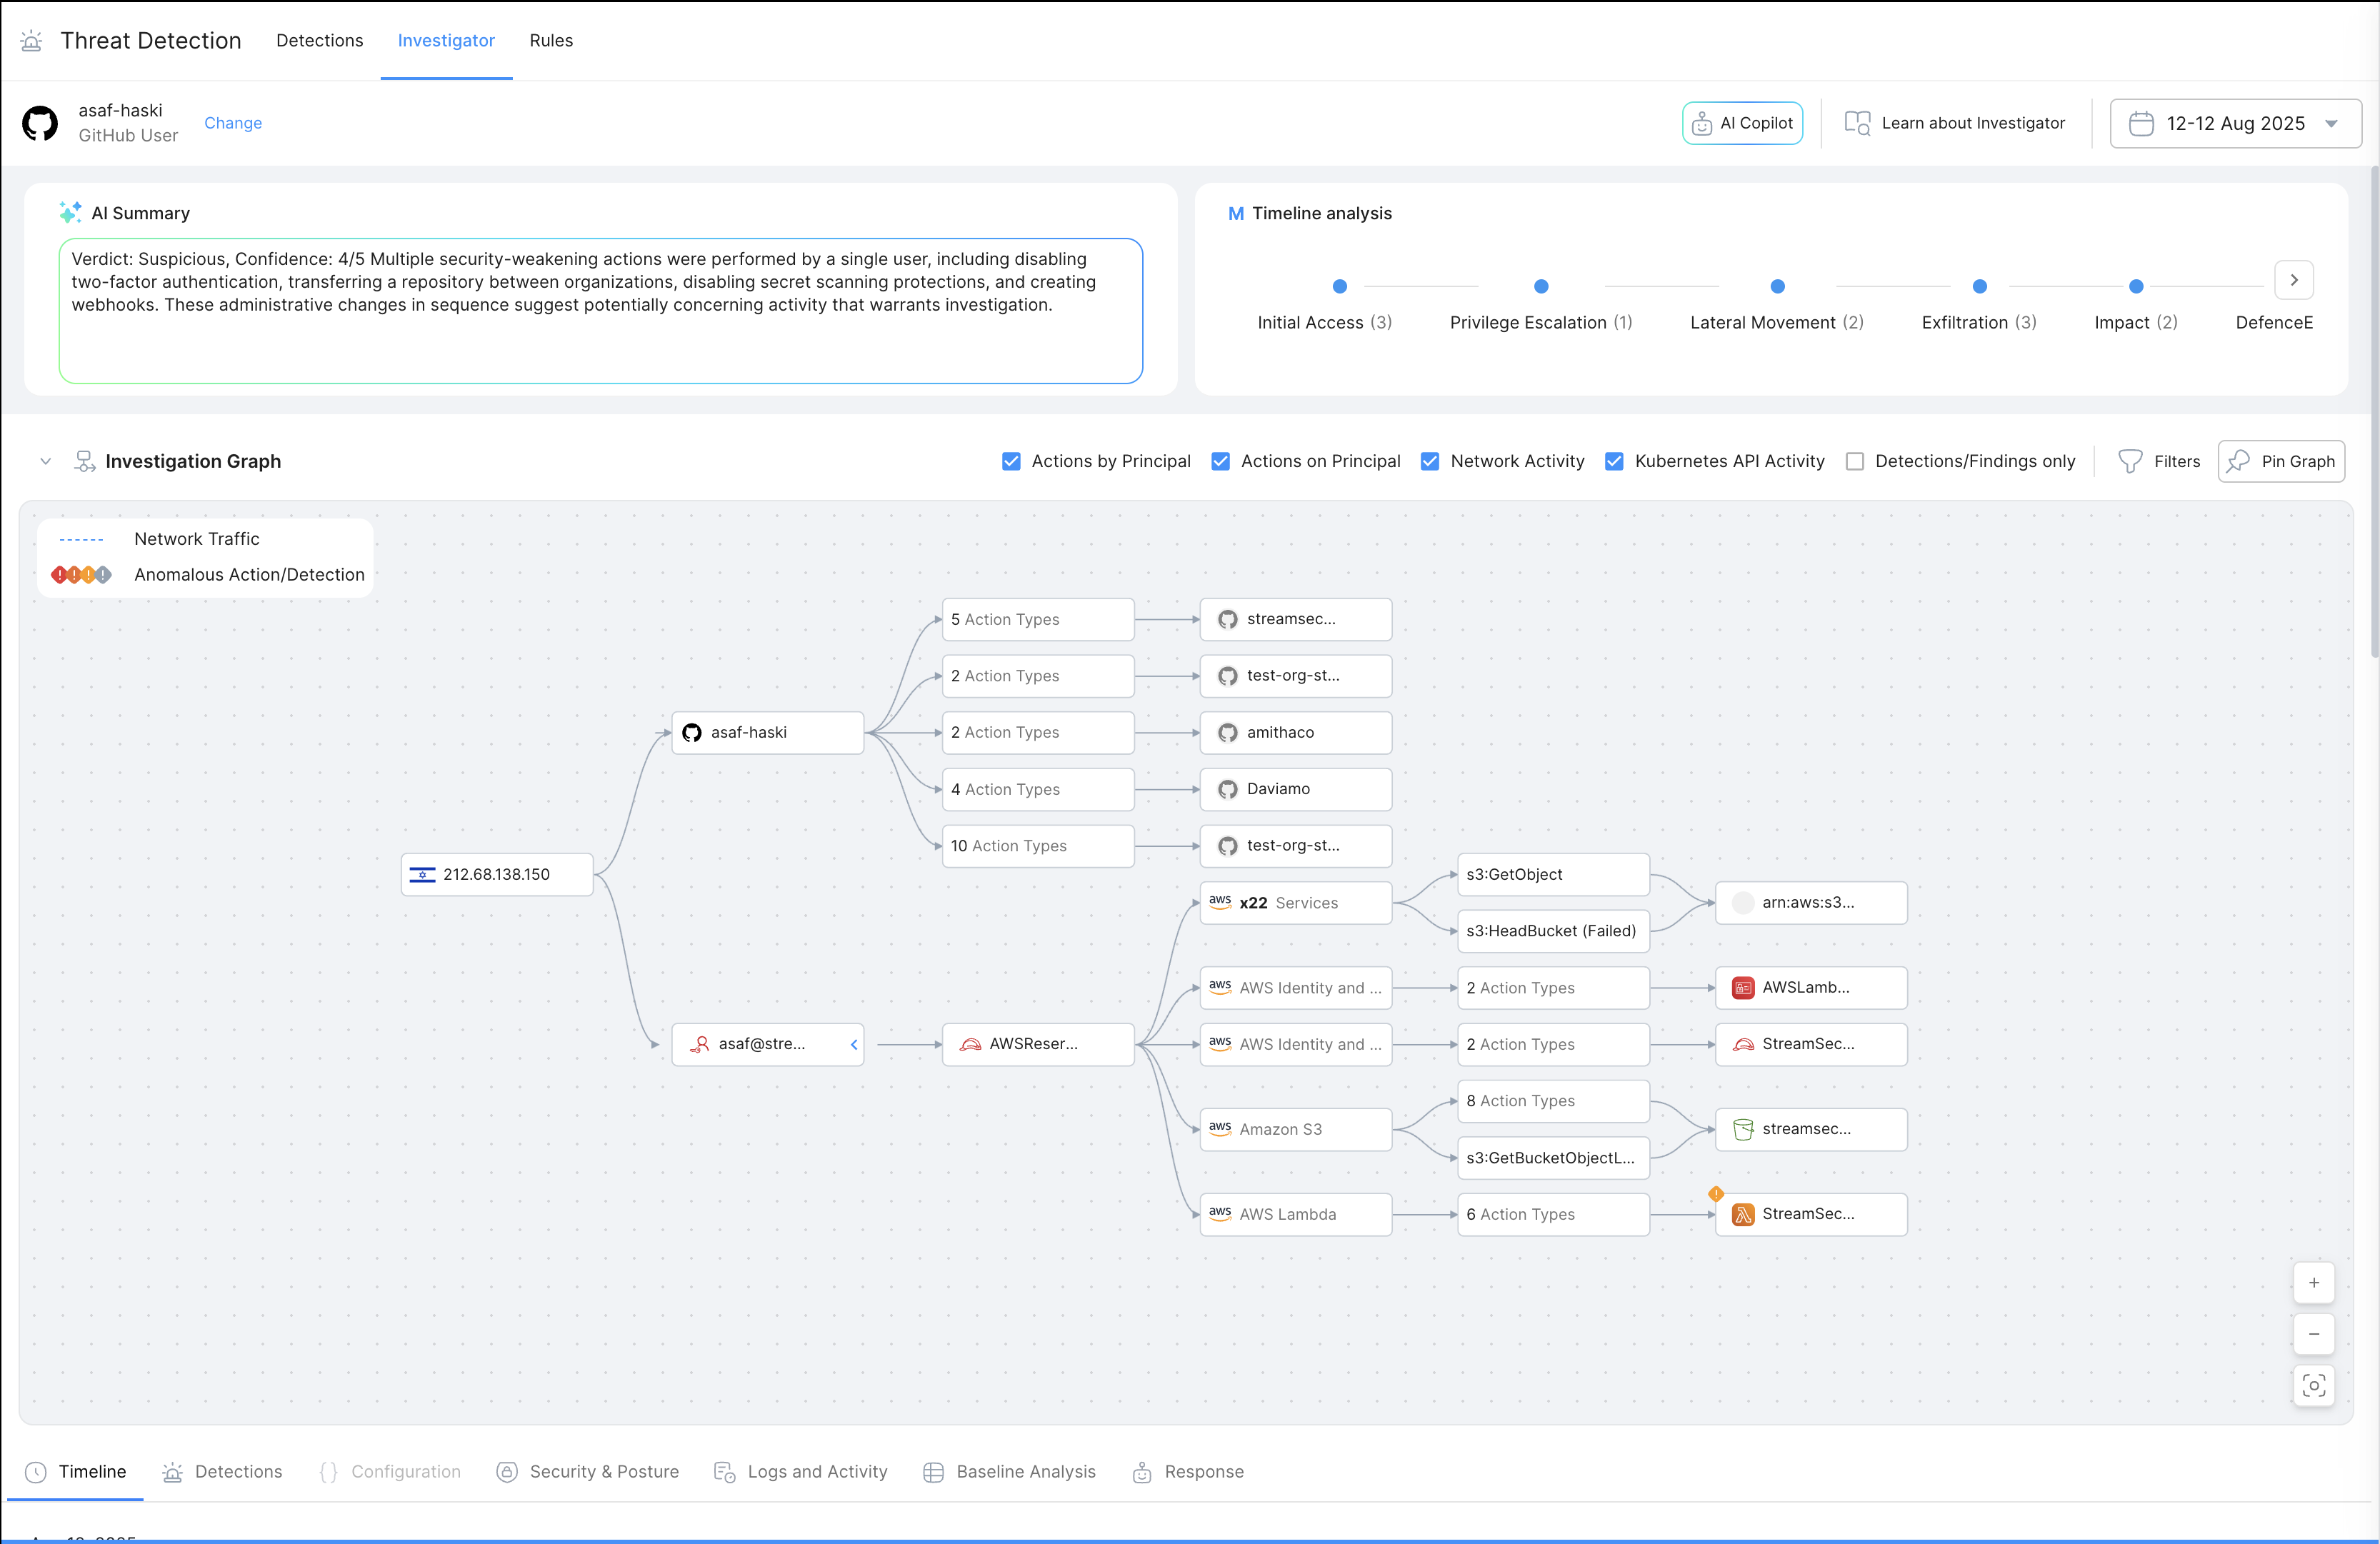Screen dimensions: 2380x1544
Task: Select the streamsec... S3 bucket node
Action: click(x=1811, y=1129)
